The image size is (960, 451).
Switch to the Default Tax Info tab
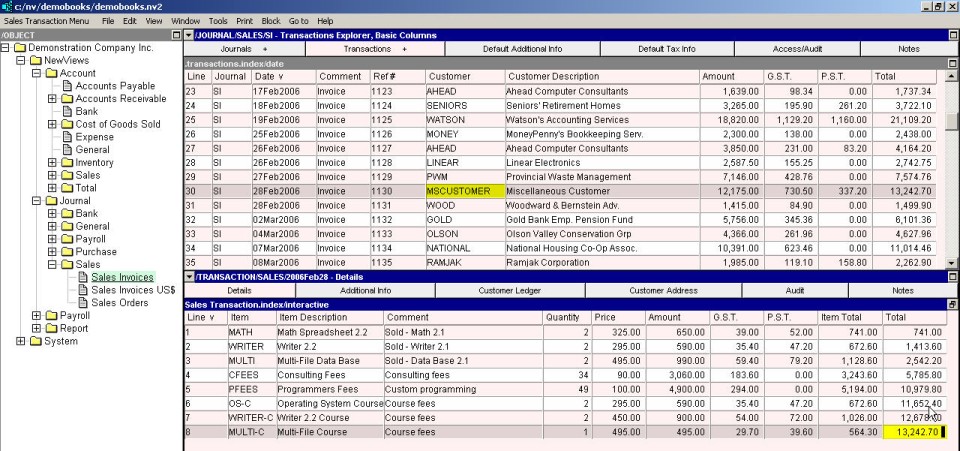[x=667, y=48]
